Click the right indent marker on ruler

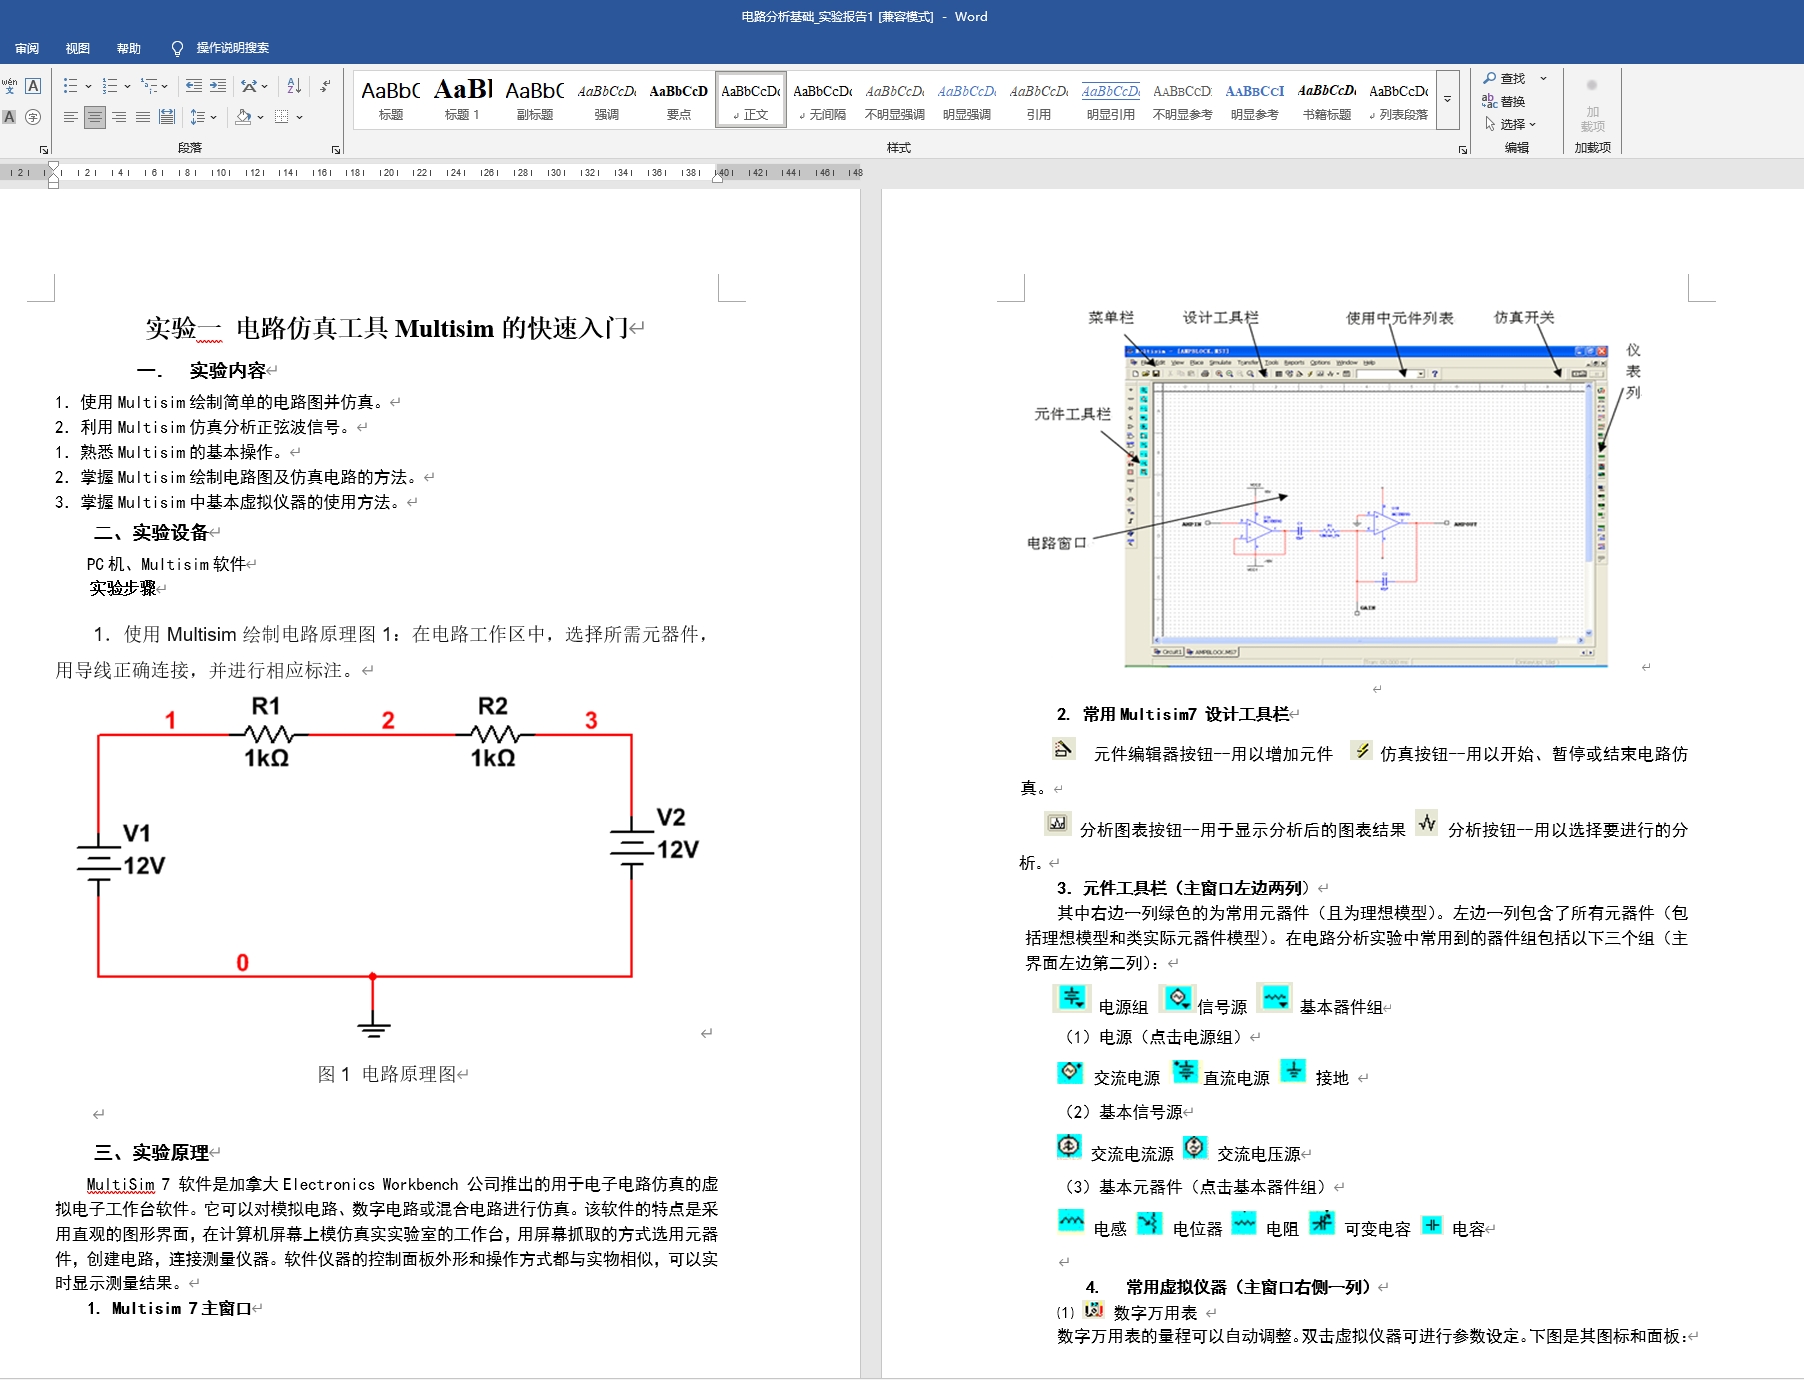pyautogui.click(x=718, y=176)
